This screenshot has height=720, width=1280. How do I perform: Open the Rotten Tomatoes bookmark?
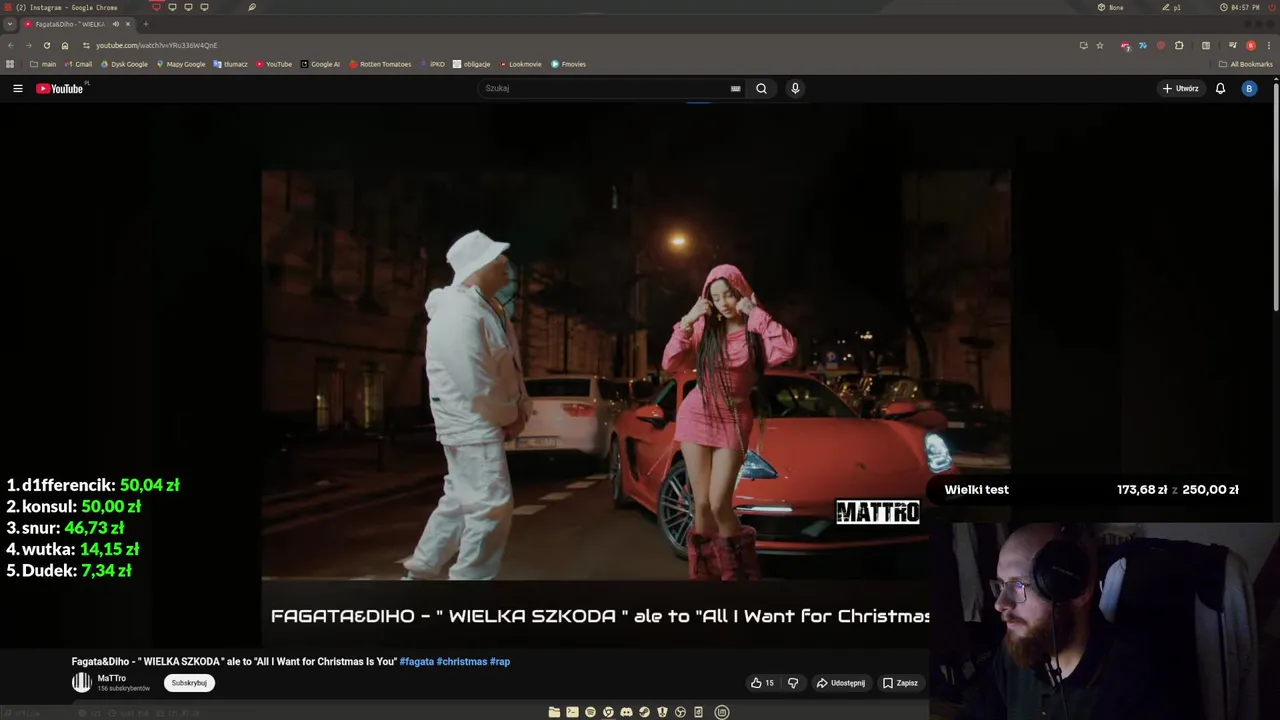point(380,64)
